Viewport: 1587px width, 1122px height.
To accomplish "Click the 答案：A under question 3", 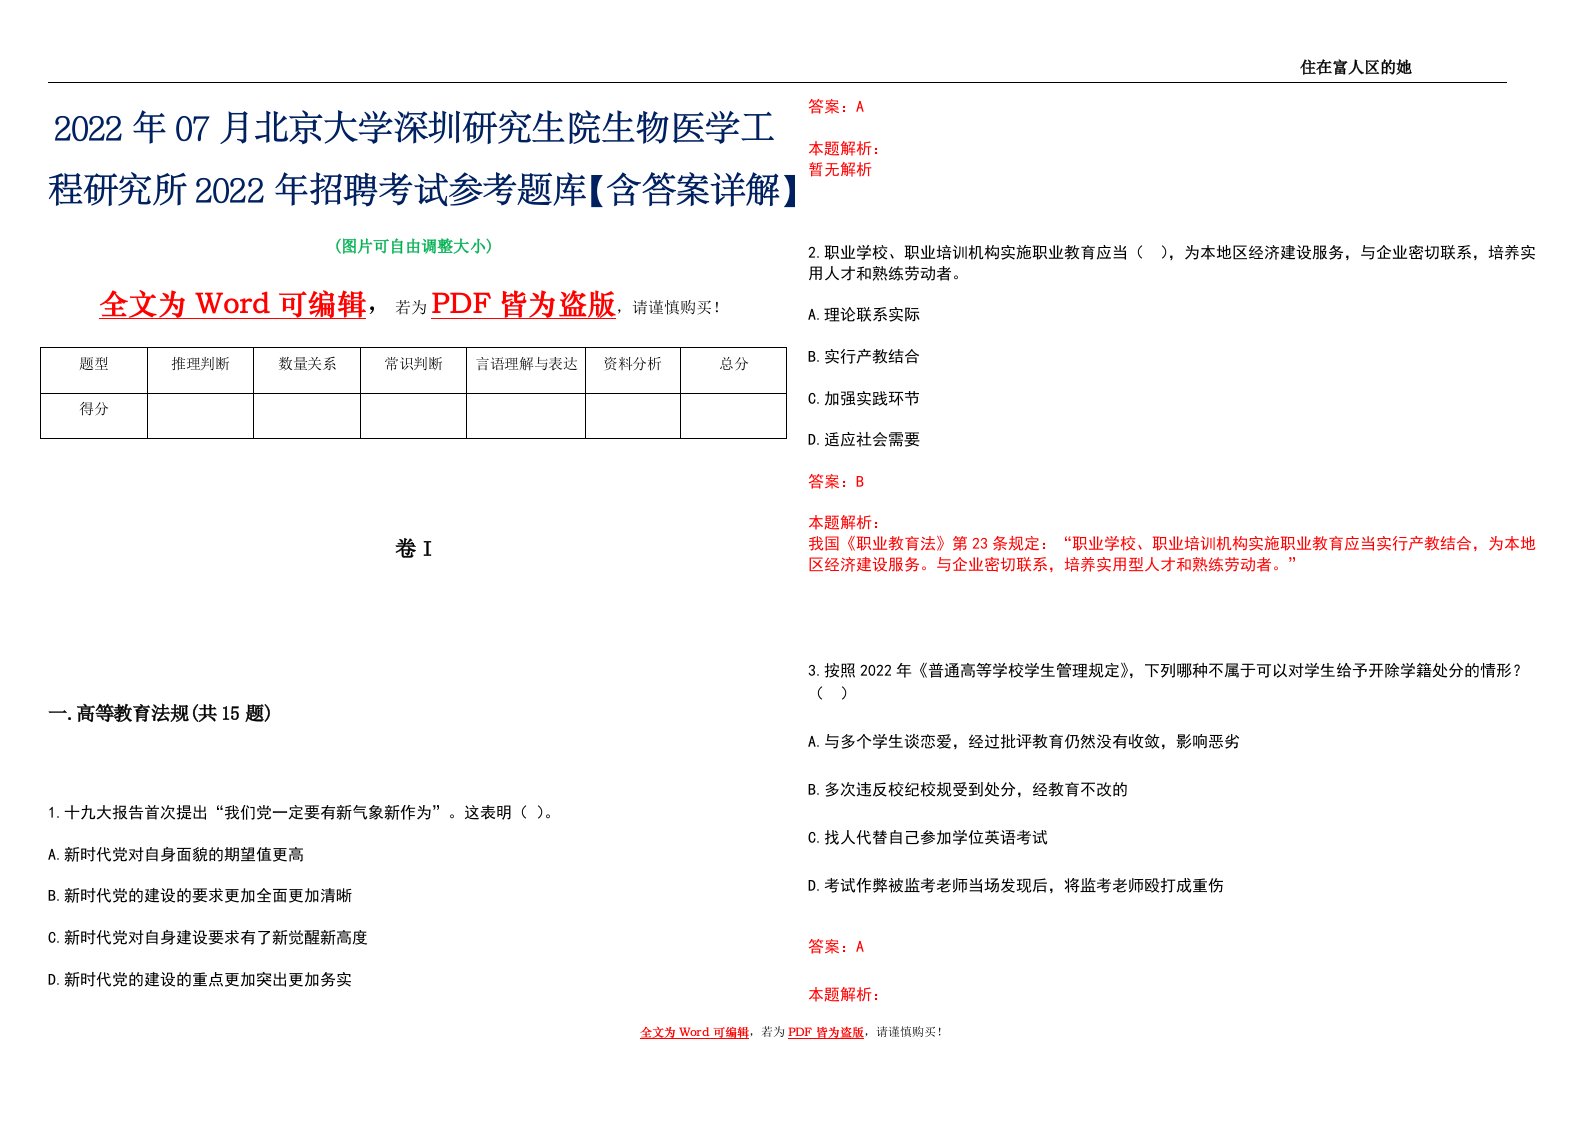I will click(836, 946).
